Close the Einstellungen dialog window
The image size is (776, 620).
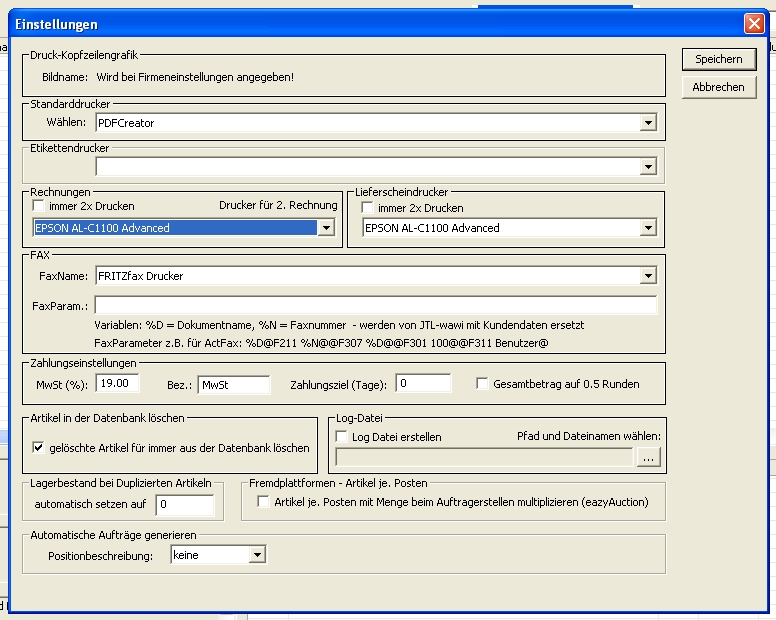click(753, 23)
